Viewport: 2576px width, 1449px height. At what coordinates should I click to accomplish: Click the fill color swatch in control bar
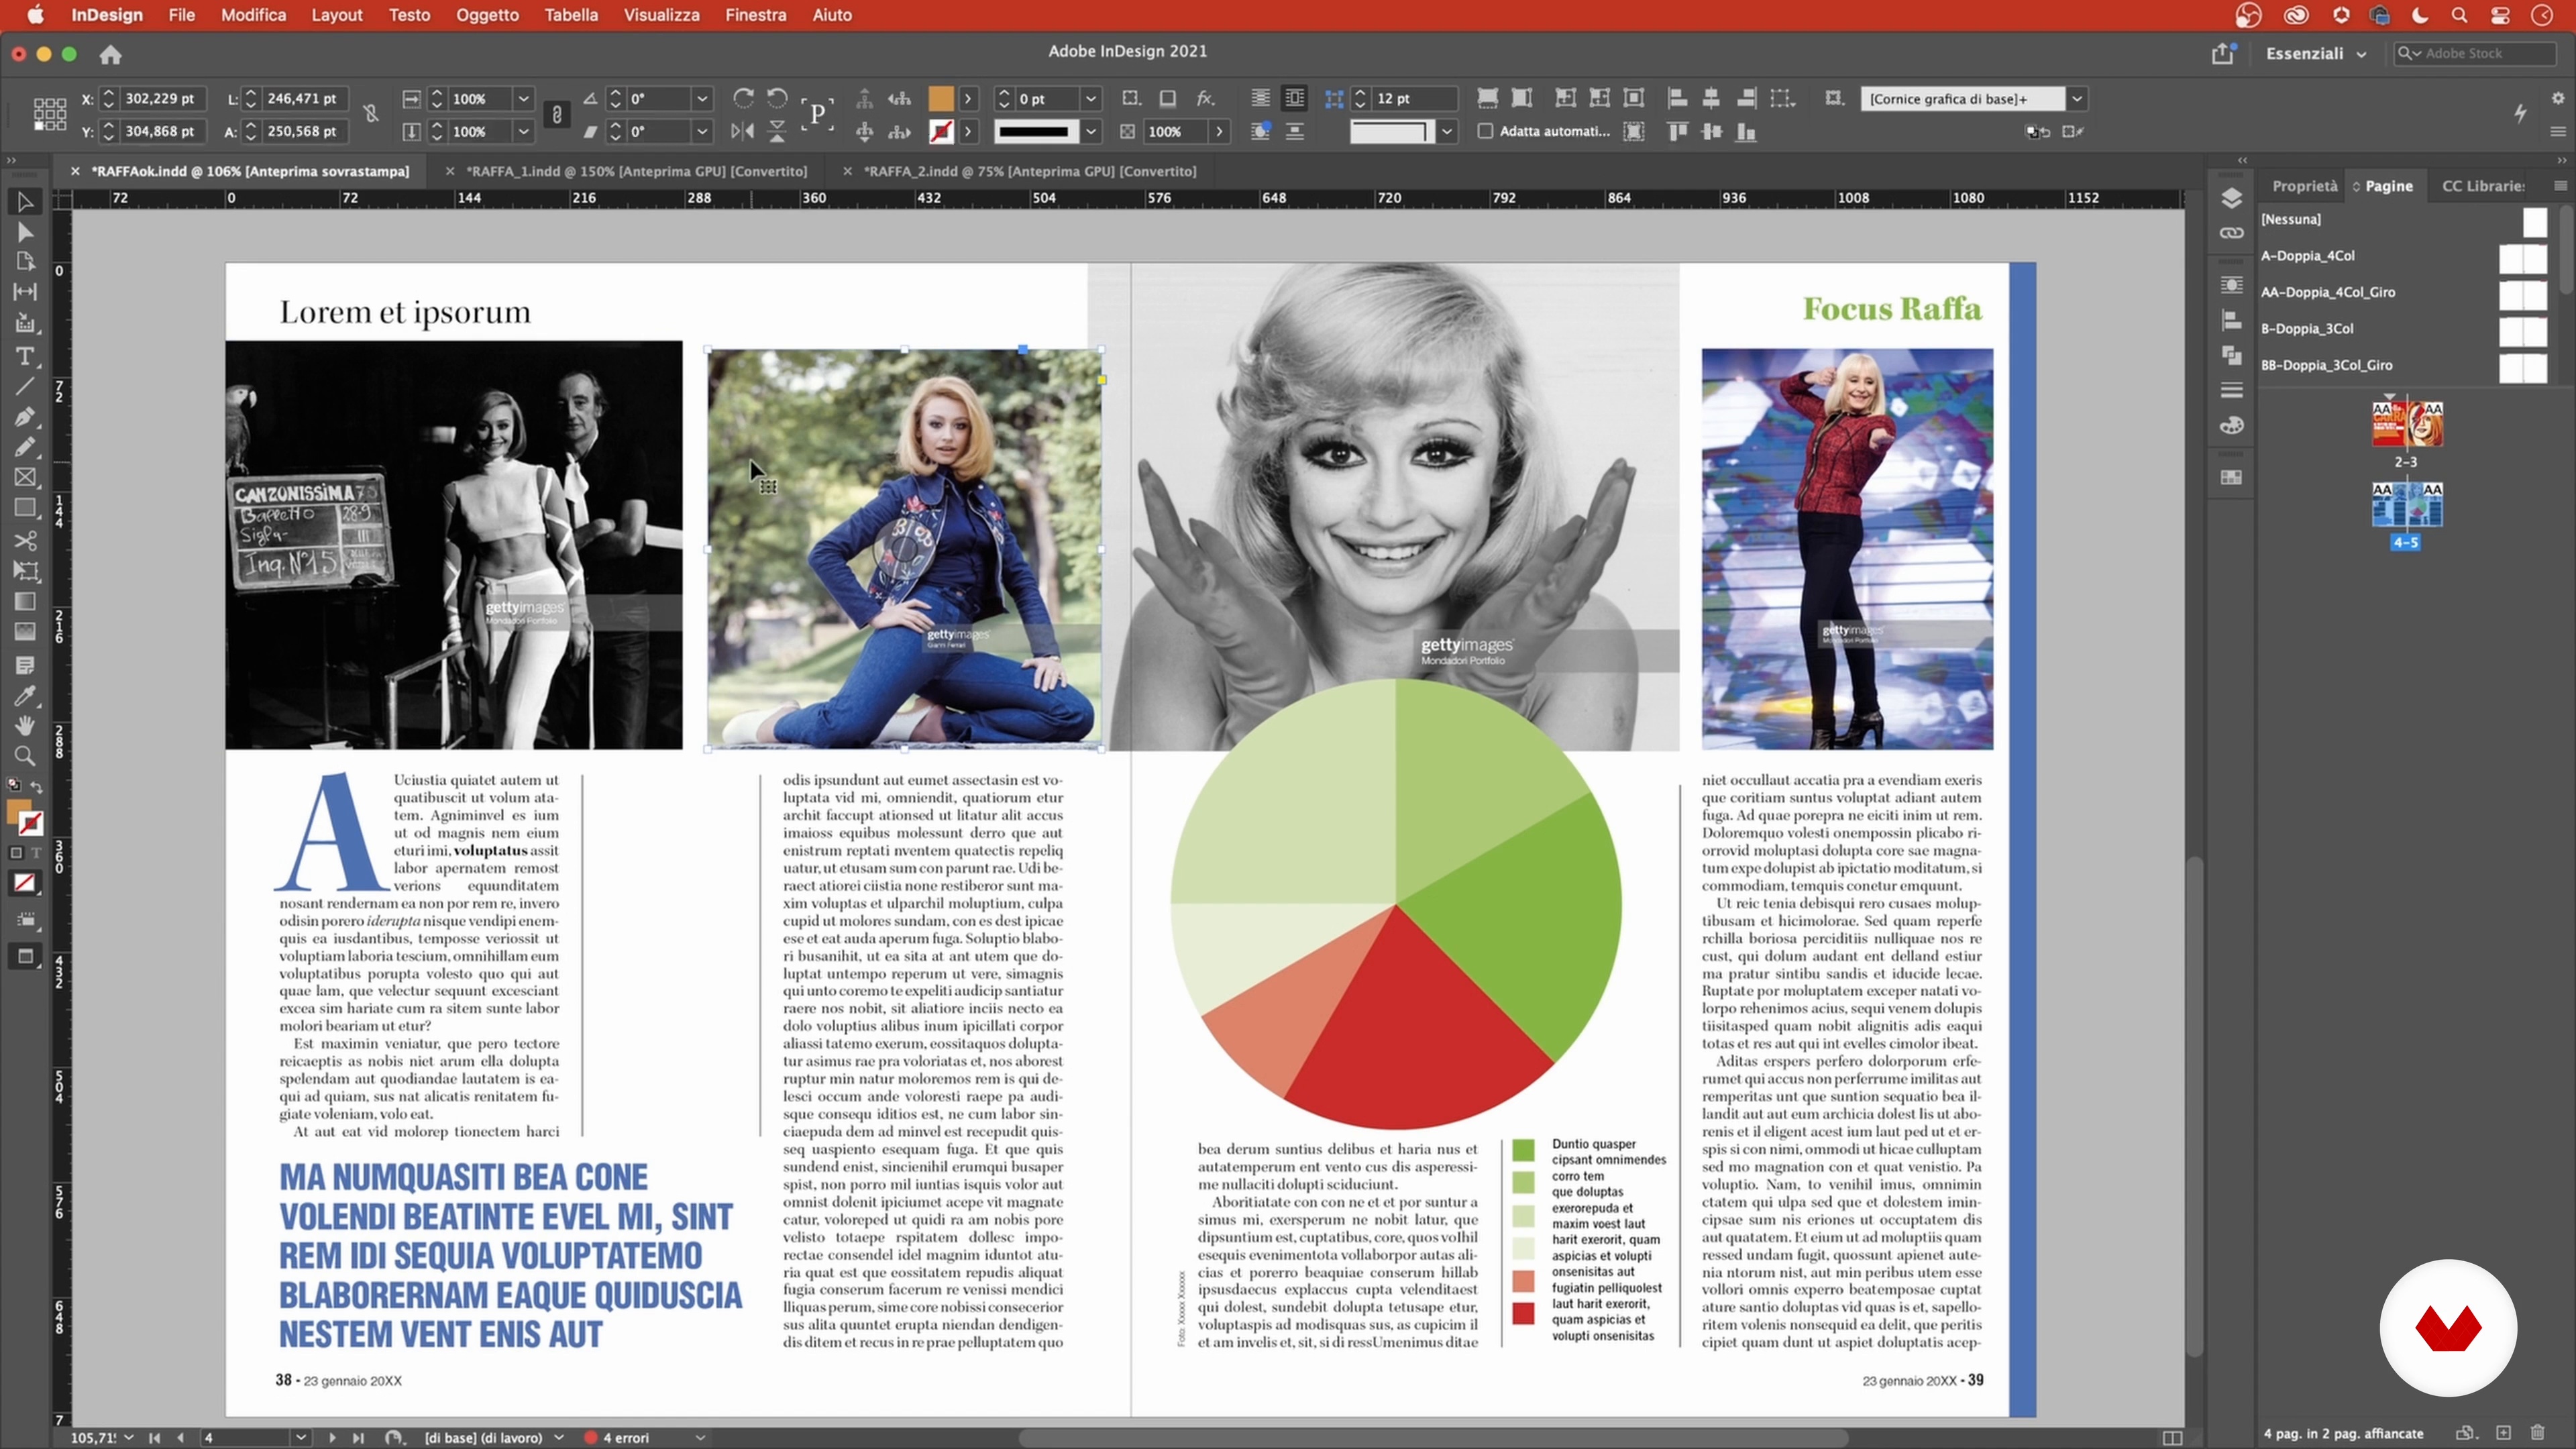(x=941, y=98)
